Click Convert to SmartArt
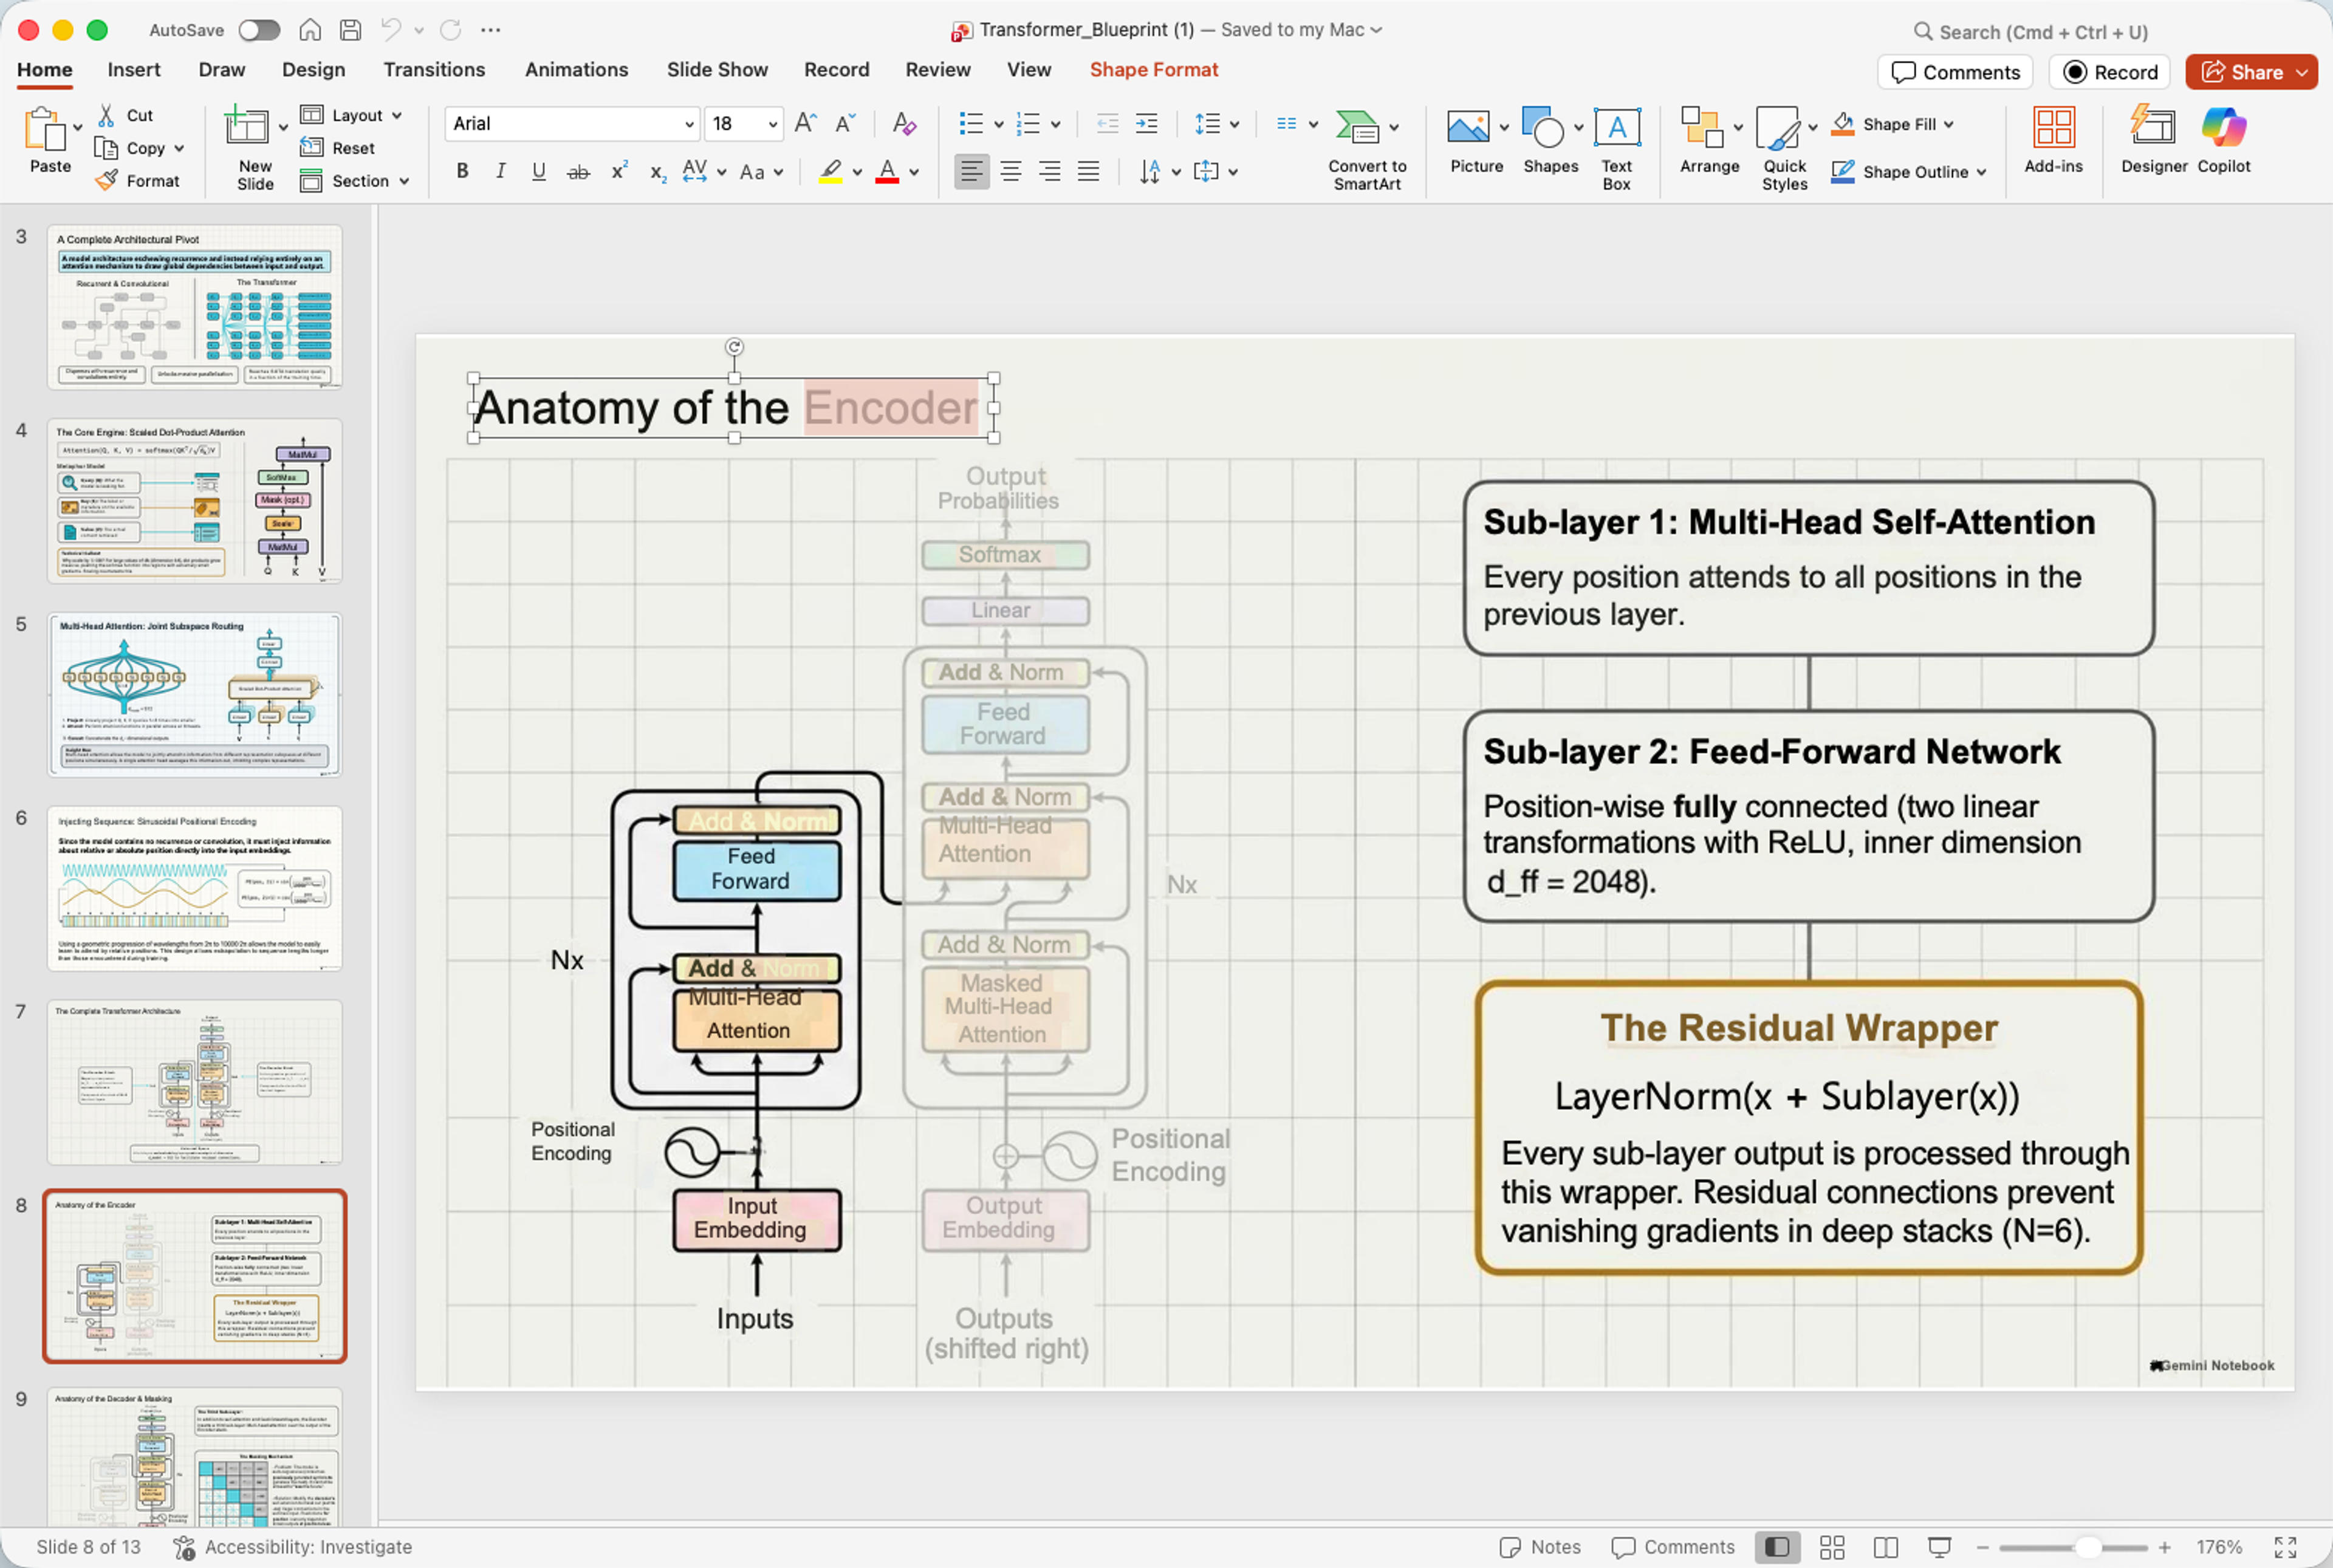This screenshot has height=1568, width=2333. 1366,150
